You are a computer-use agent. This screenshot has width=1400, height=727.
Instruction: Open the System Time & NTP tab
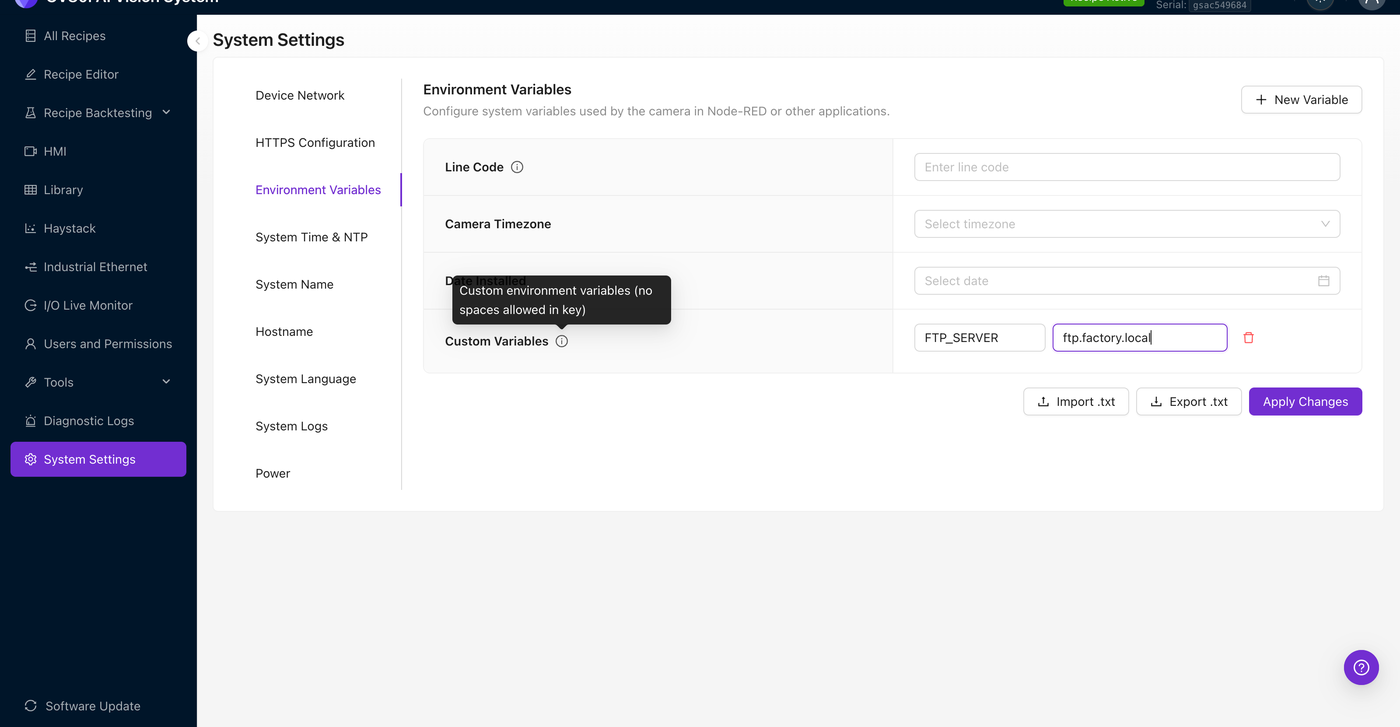[311, 237]
